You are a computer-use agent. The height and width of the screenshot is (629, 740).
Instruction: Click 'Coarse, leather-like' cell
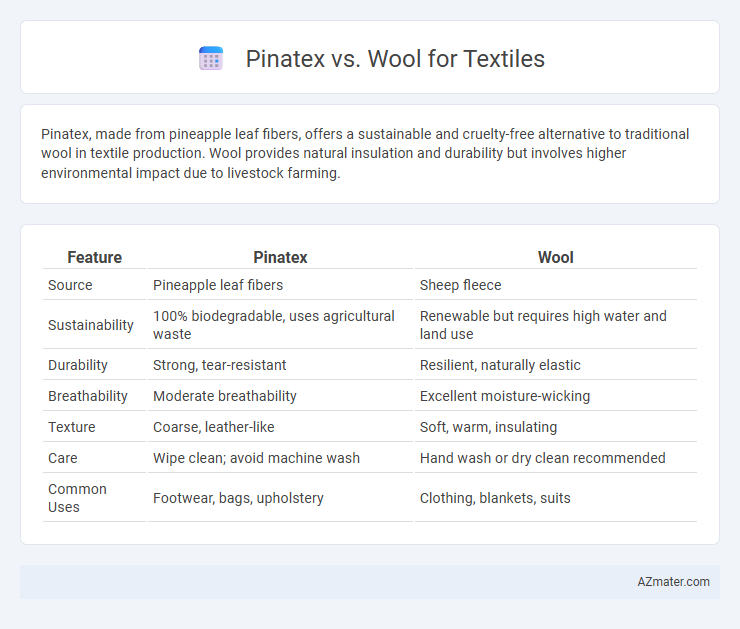[x=214, y=427]
